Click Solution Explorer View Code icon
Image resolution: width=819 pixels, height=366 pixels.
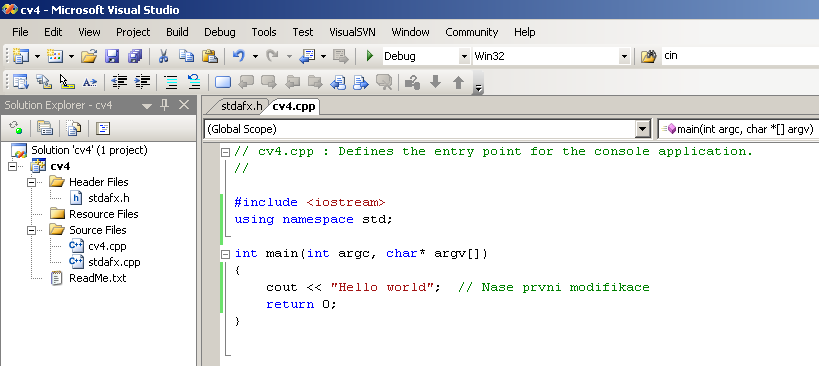tap(103, 128)
